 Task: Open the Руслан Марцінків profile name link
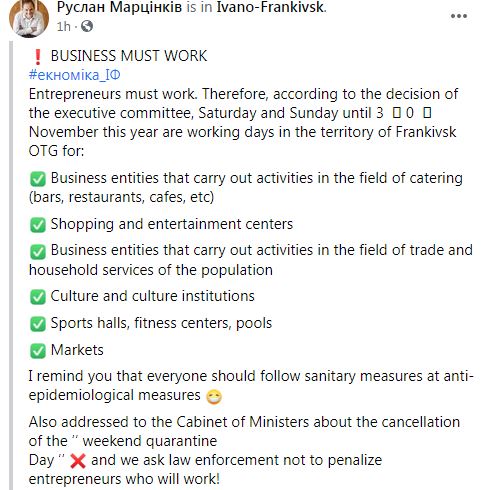pyautogui.click(x=119, y=7)
